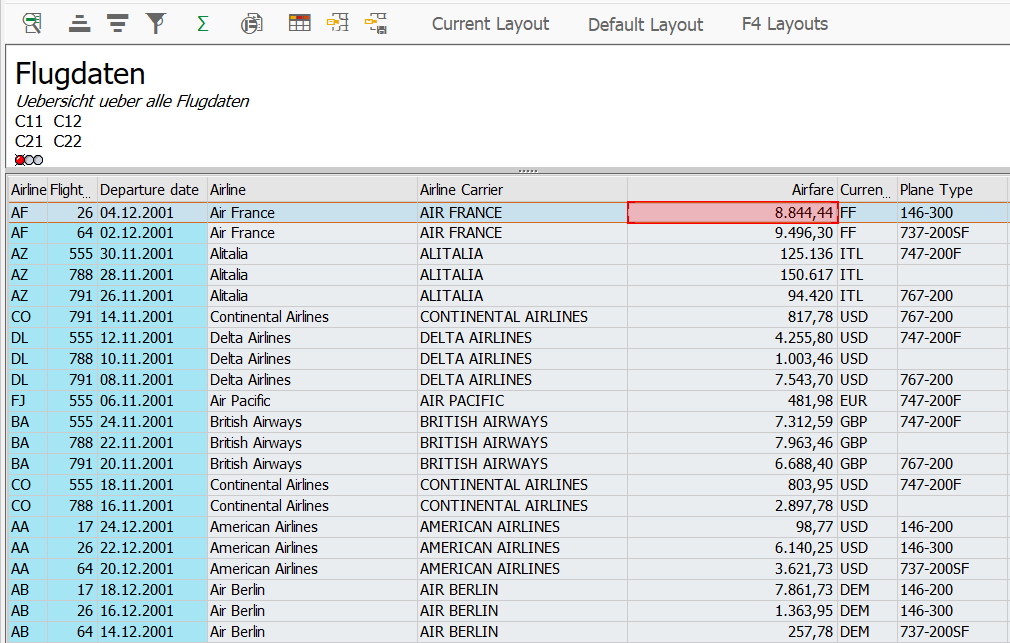Select Delta Airlines row dated 12.11.2001
The height and width of the screenshot is (643, 1010).
coord(312,338)
